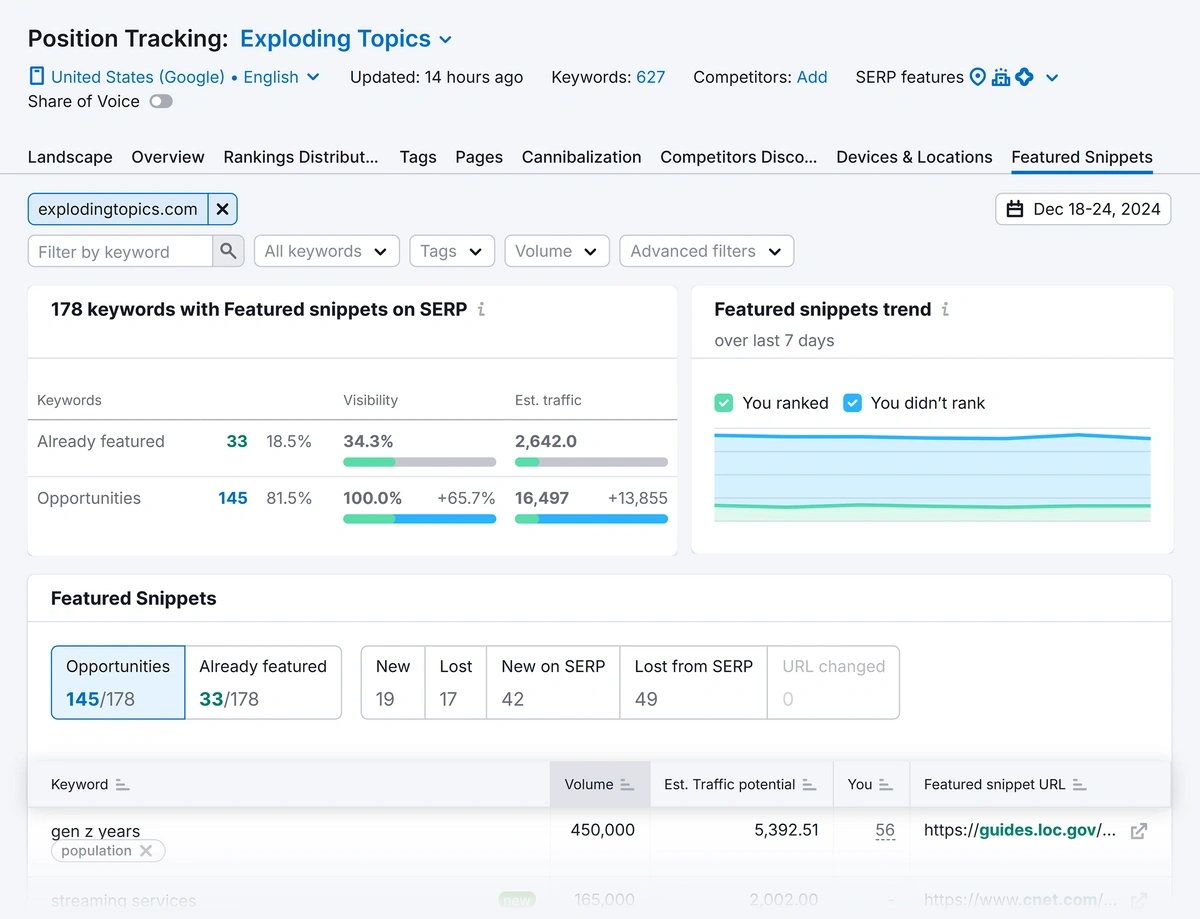Screen dimensions: 1200x919
Task: Select the Featured Snippets tab
Action: click(x=1082, y=157)
